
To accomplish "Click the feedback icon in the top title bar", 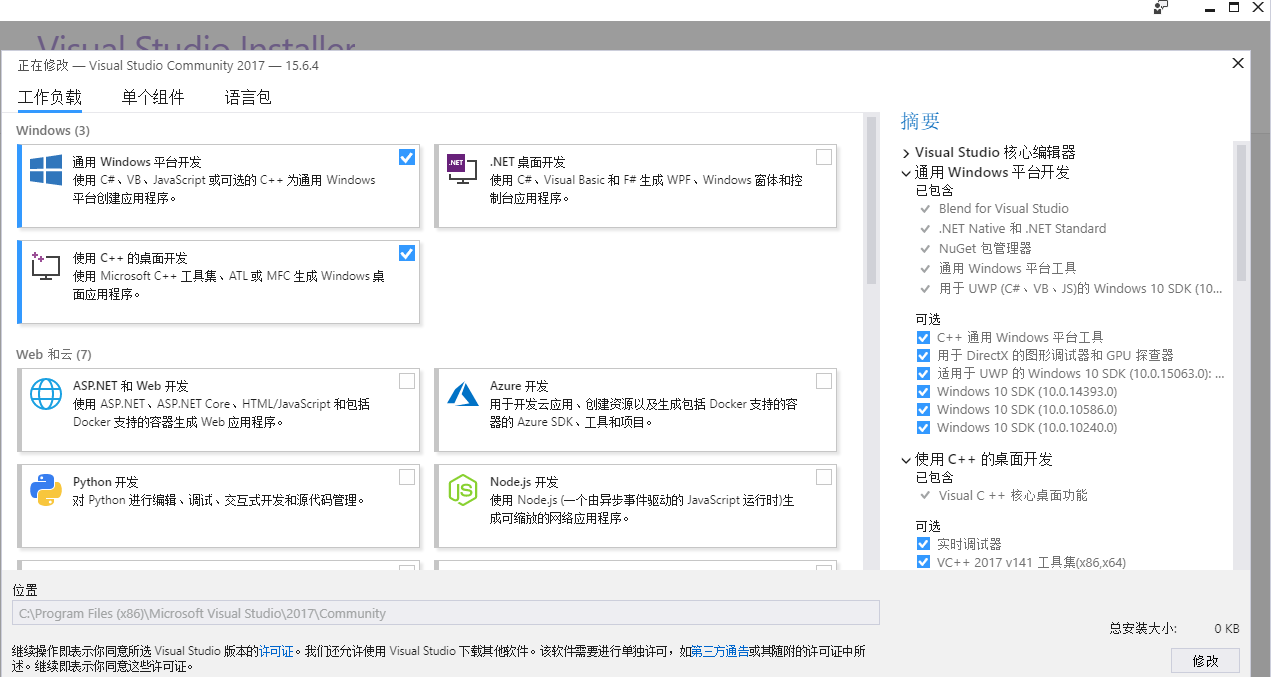I will tap(1160, 7).
